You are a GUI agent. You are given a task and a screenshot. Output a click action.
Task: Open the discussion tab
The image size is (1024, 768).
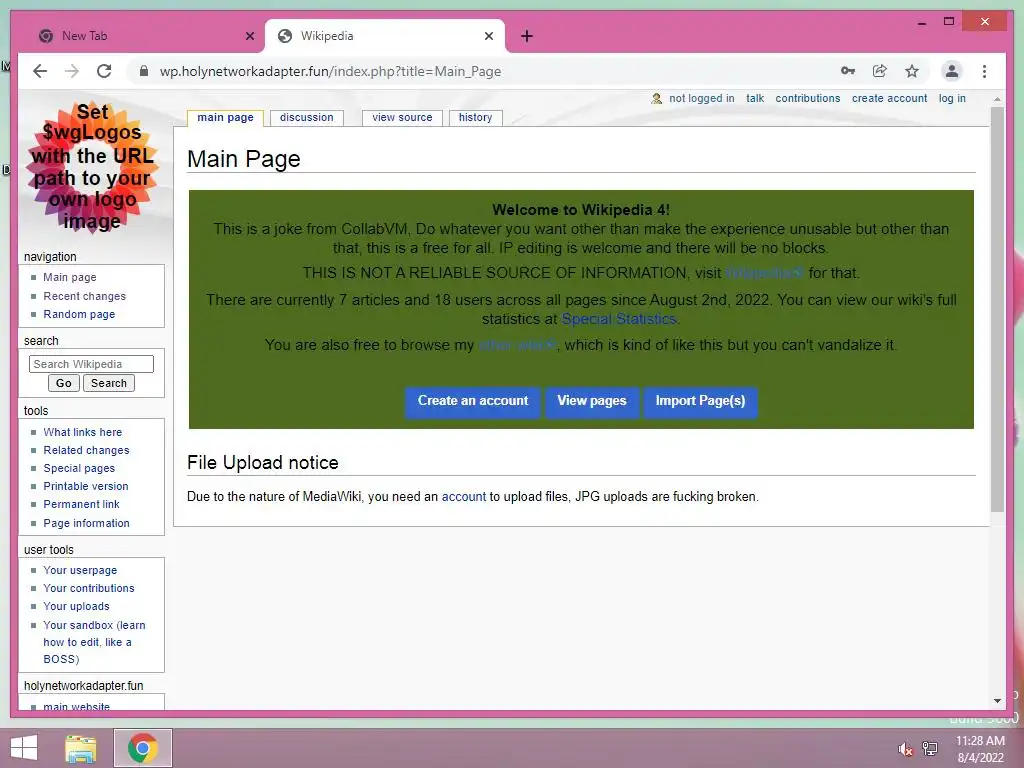coord(306,118)
